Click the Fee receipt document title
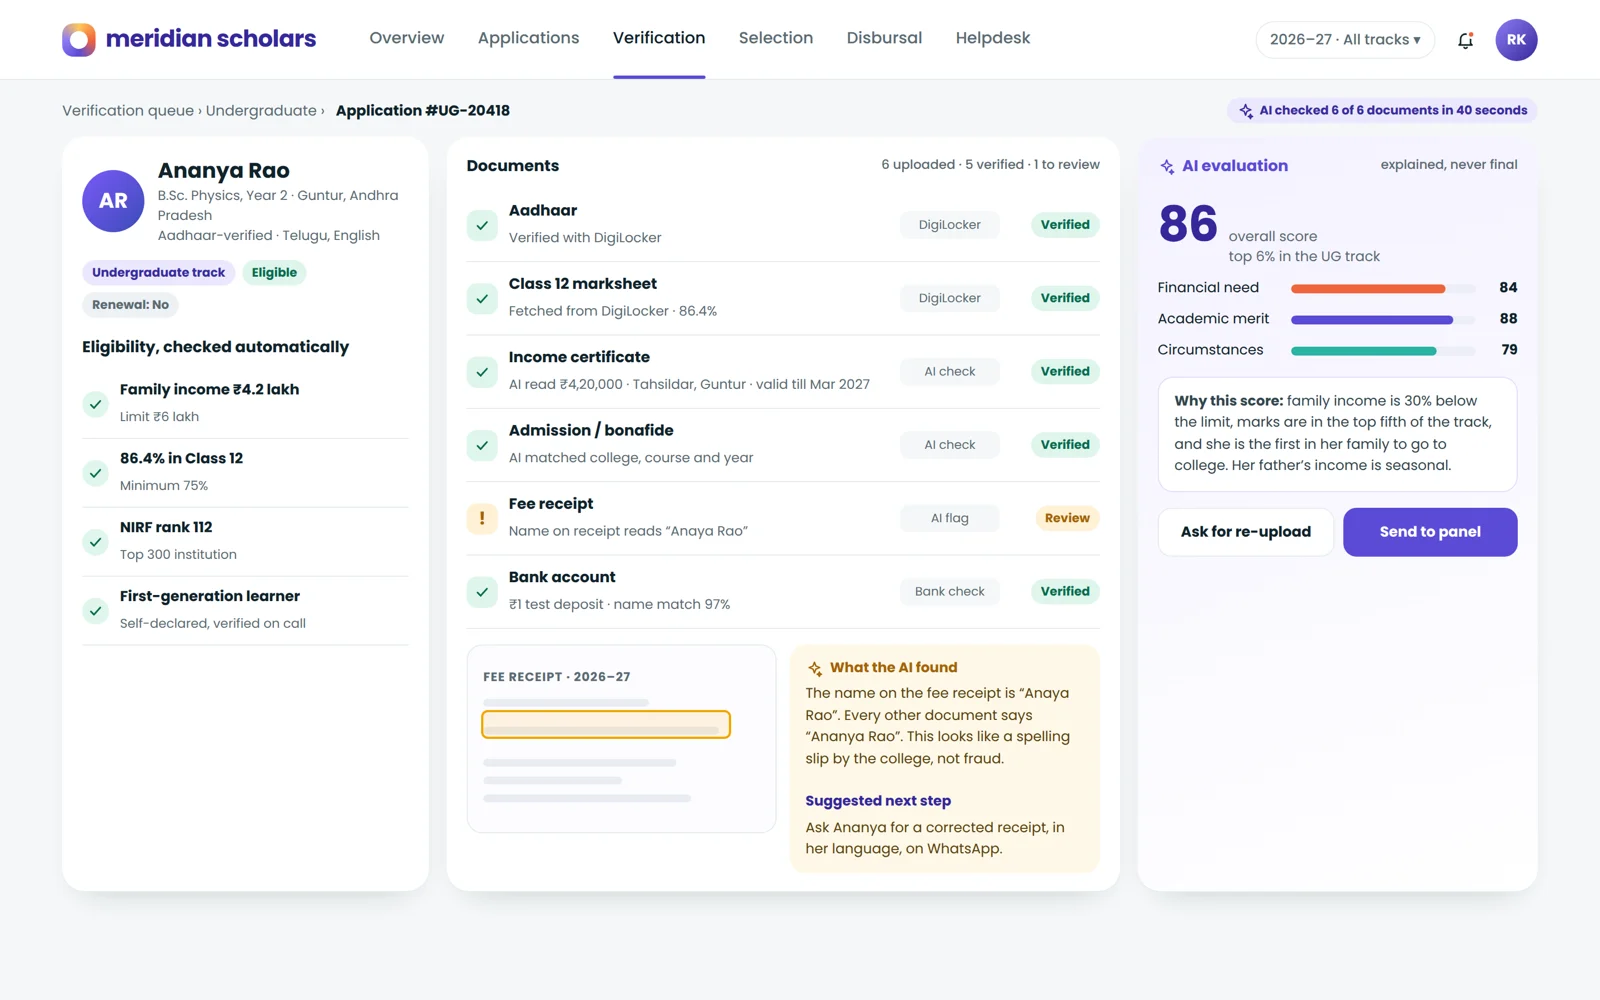 551,504
